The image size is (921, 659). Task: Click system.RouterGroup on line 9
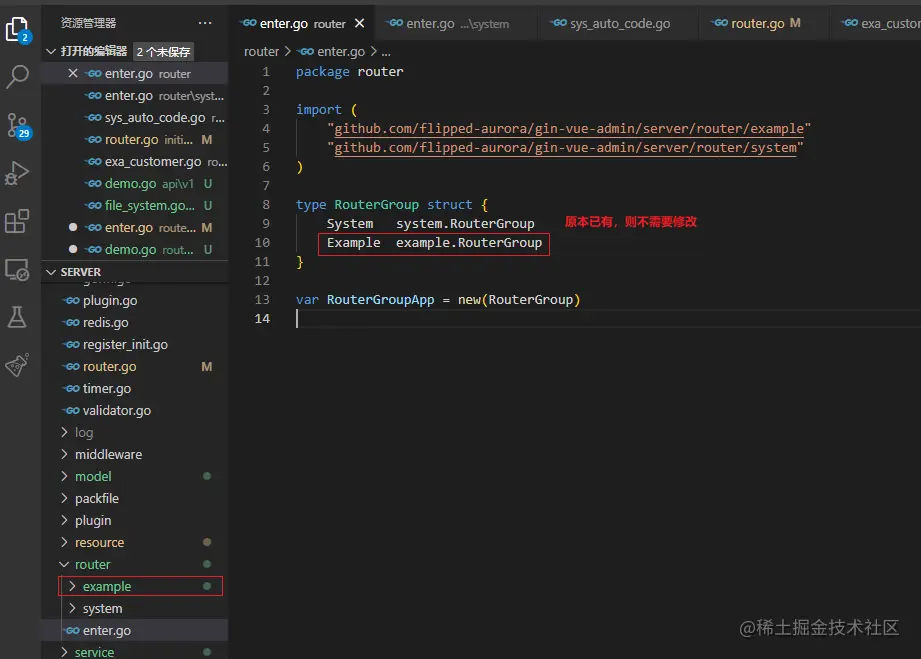(x=465, y=224)
